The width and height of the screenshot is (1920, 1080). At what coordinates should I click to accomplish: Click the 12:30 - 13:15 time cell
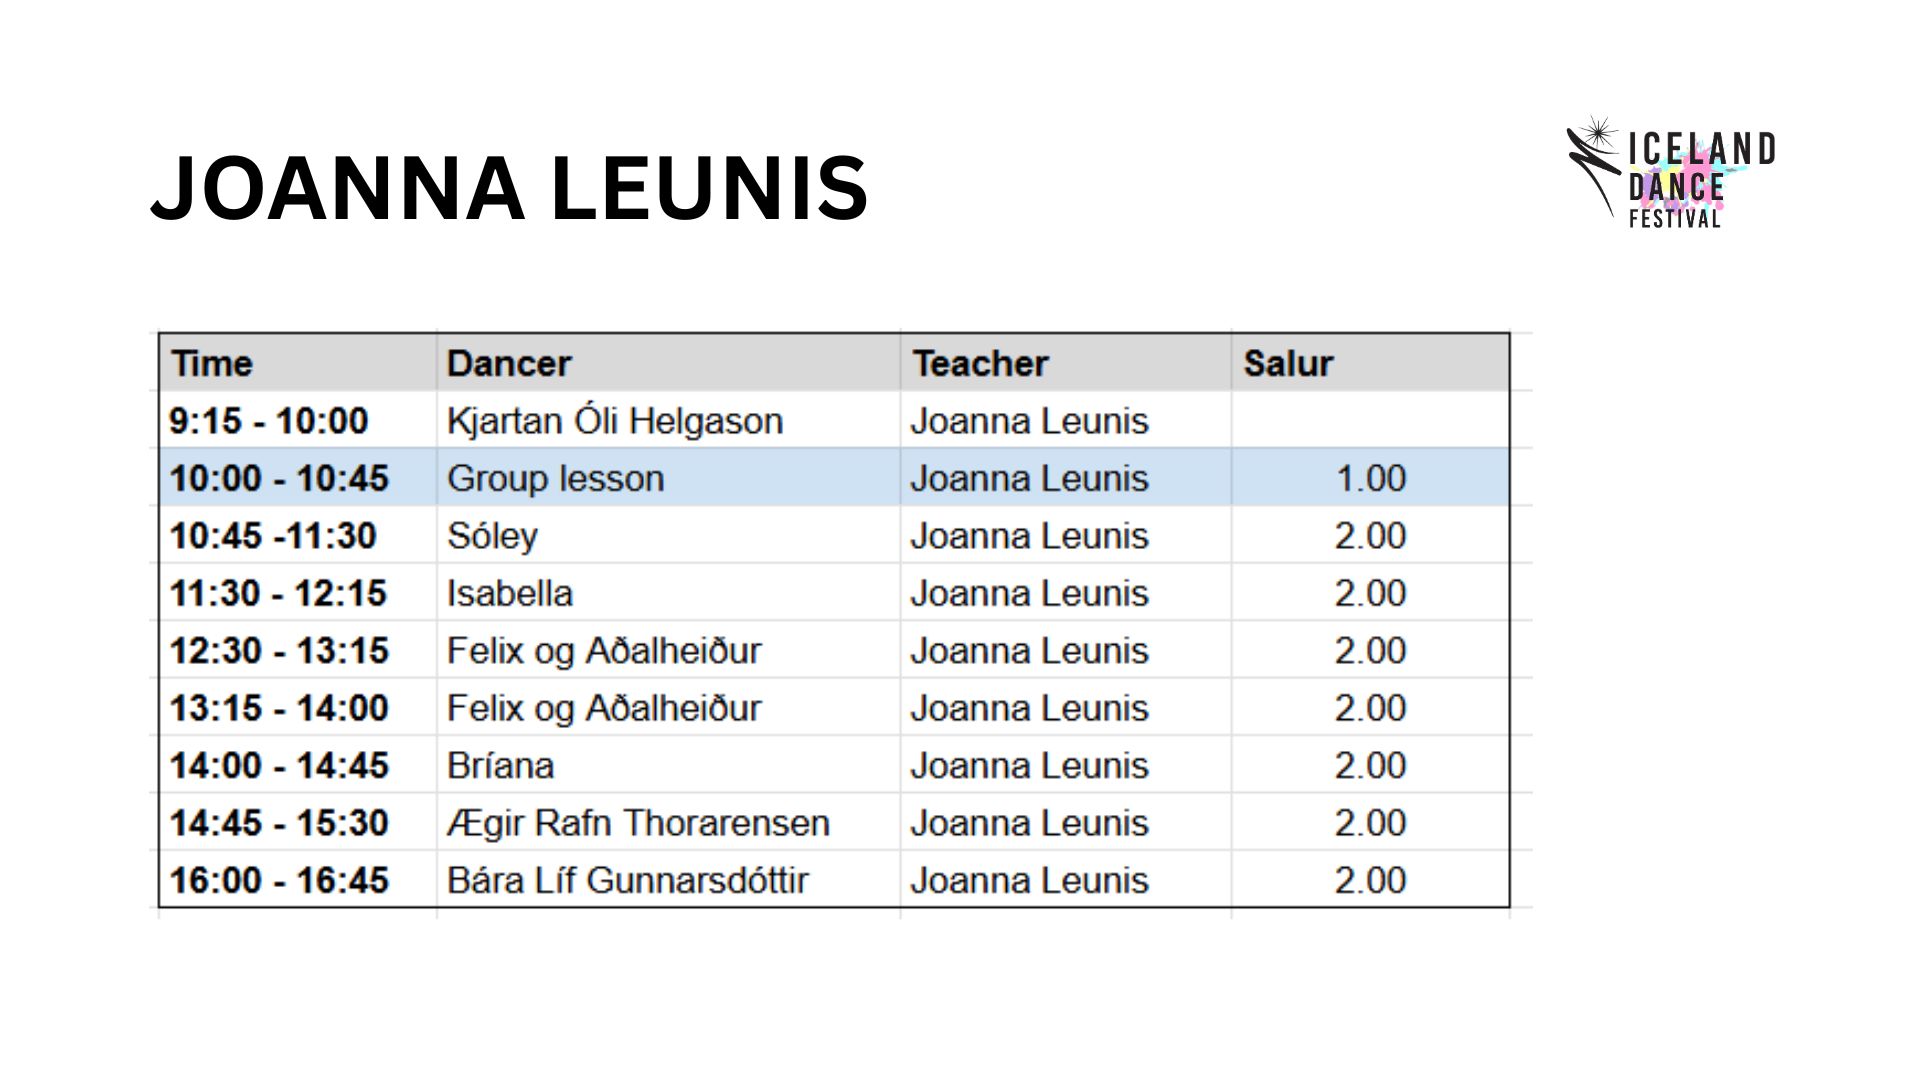point(298,650)
